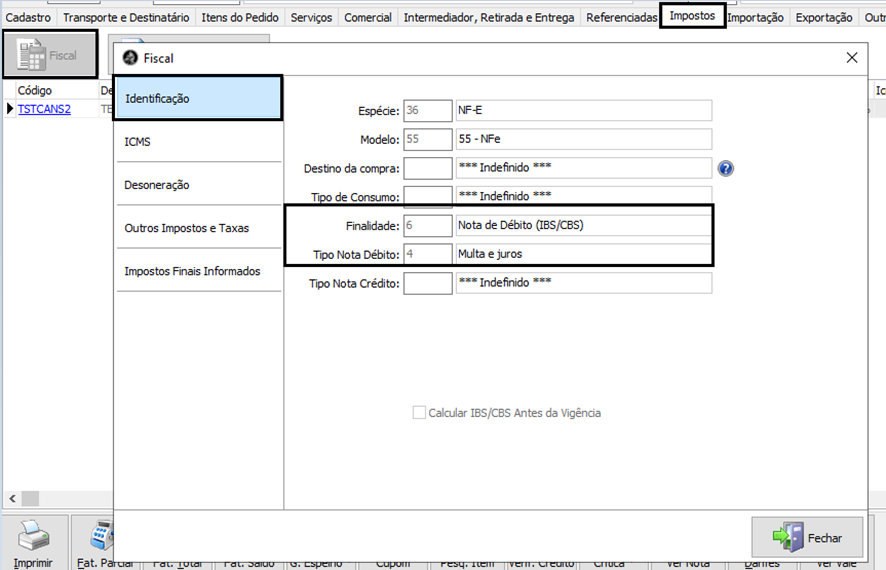Click the grid's left scroll arrow
This screenshot has width=886, height=570.
(x=12, y=498)
